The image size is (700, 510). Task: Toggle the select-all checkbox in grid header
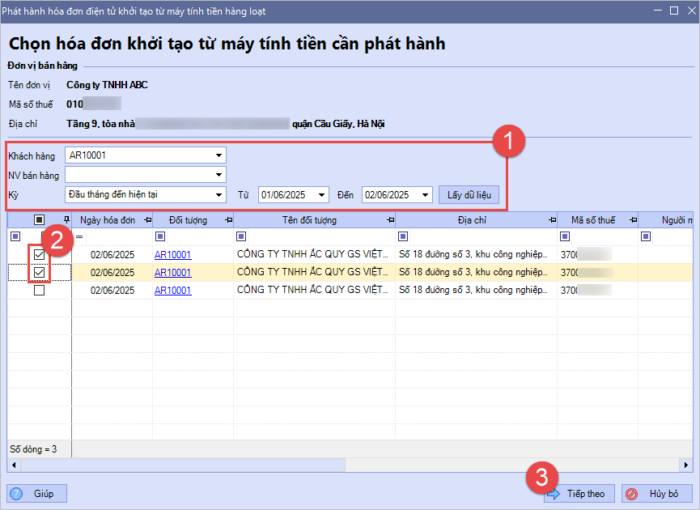[39, 220]
